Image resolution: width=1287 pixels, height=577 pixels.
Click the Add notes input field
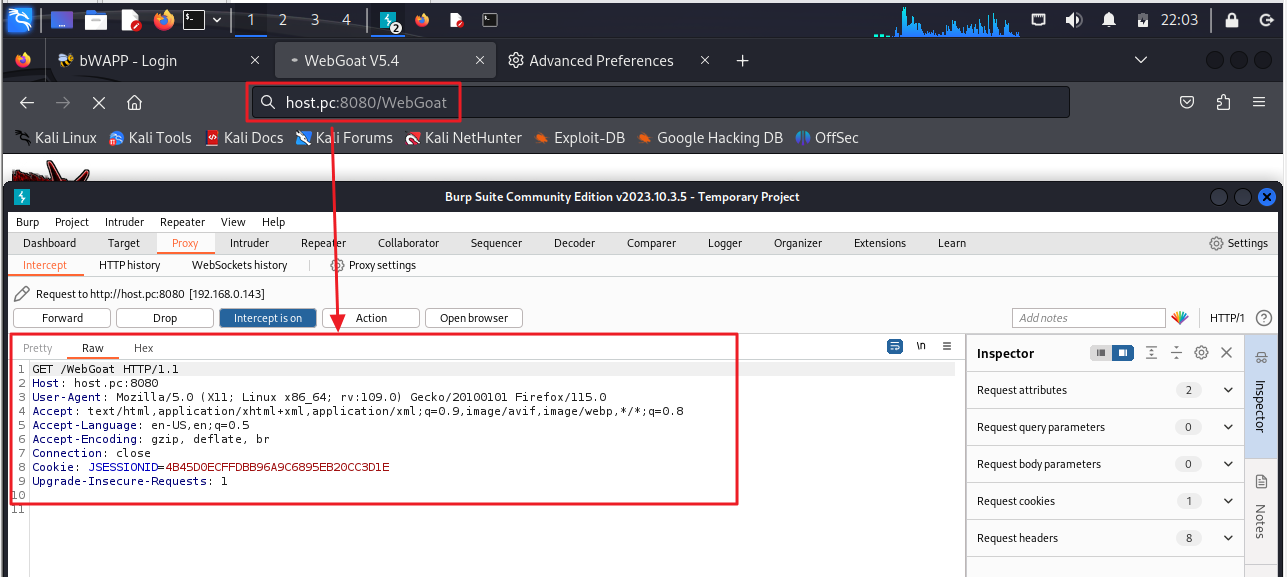[1089, 318]
